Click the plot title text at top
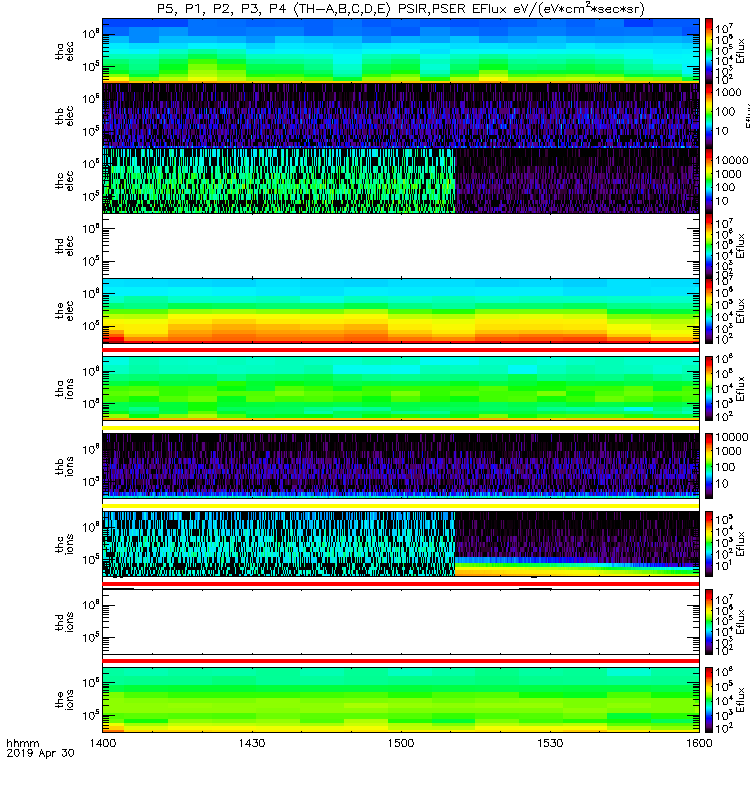The height and width of the screenshot is (800, 750). coord(401,9)
